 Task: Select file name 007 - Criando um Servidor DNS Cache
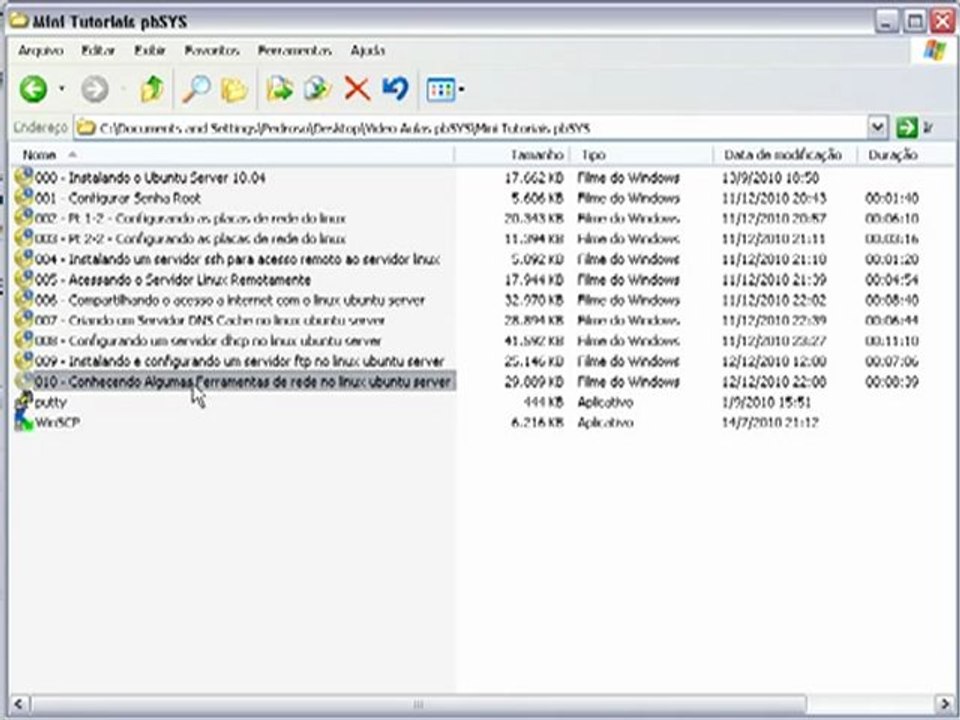[x=210, y=321]
